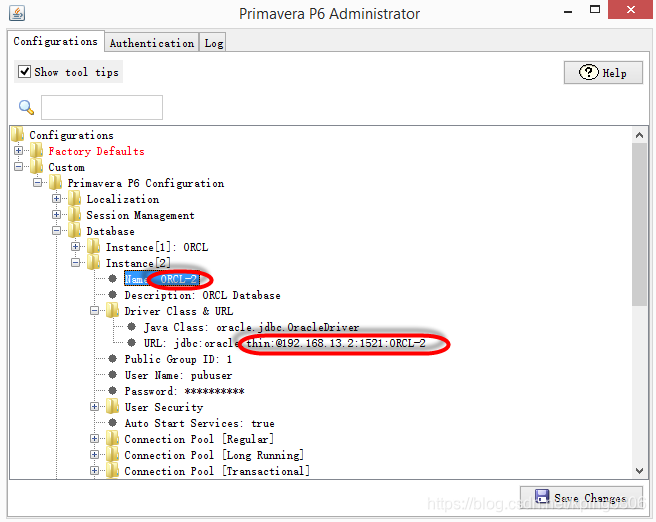Expand the Localization node
Viewport: 656px width, 522px height.
(x=56, y=198)
